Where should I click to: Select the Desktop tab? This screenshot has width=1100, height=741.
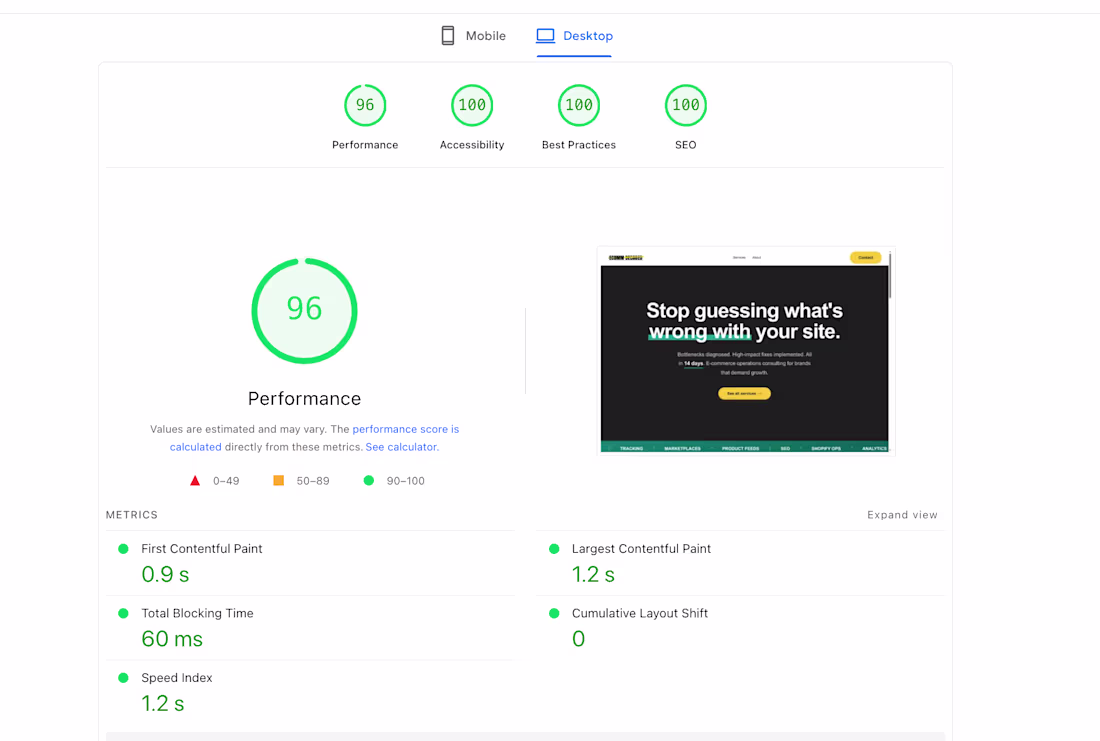coord(574,36)
